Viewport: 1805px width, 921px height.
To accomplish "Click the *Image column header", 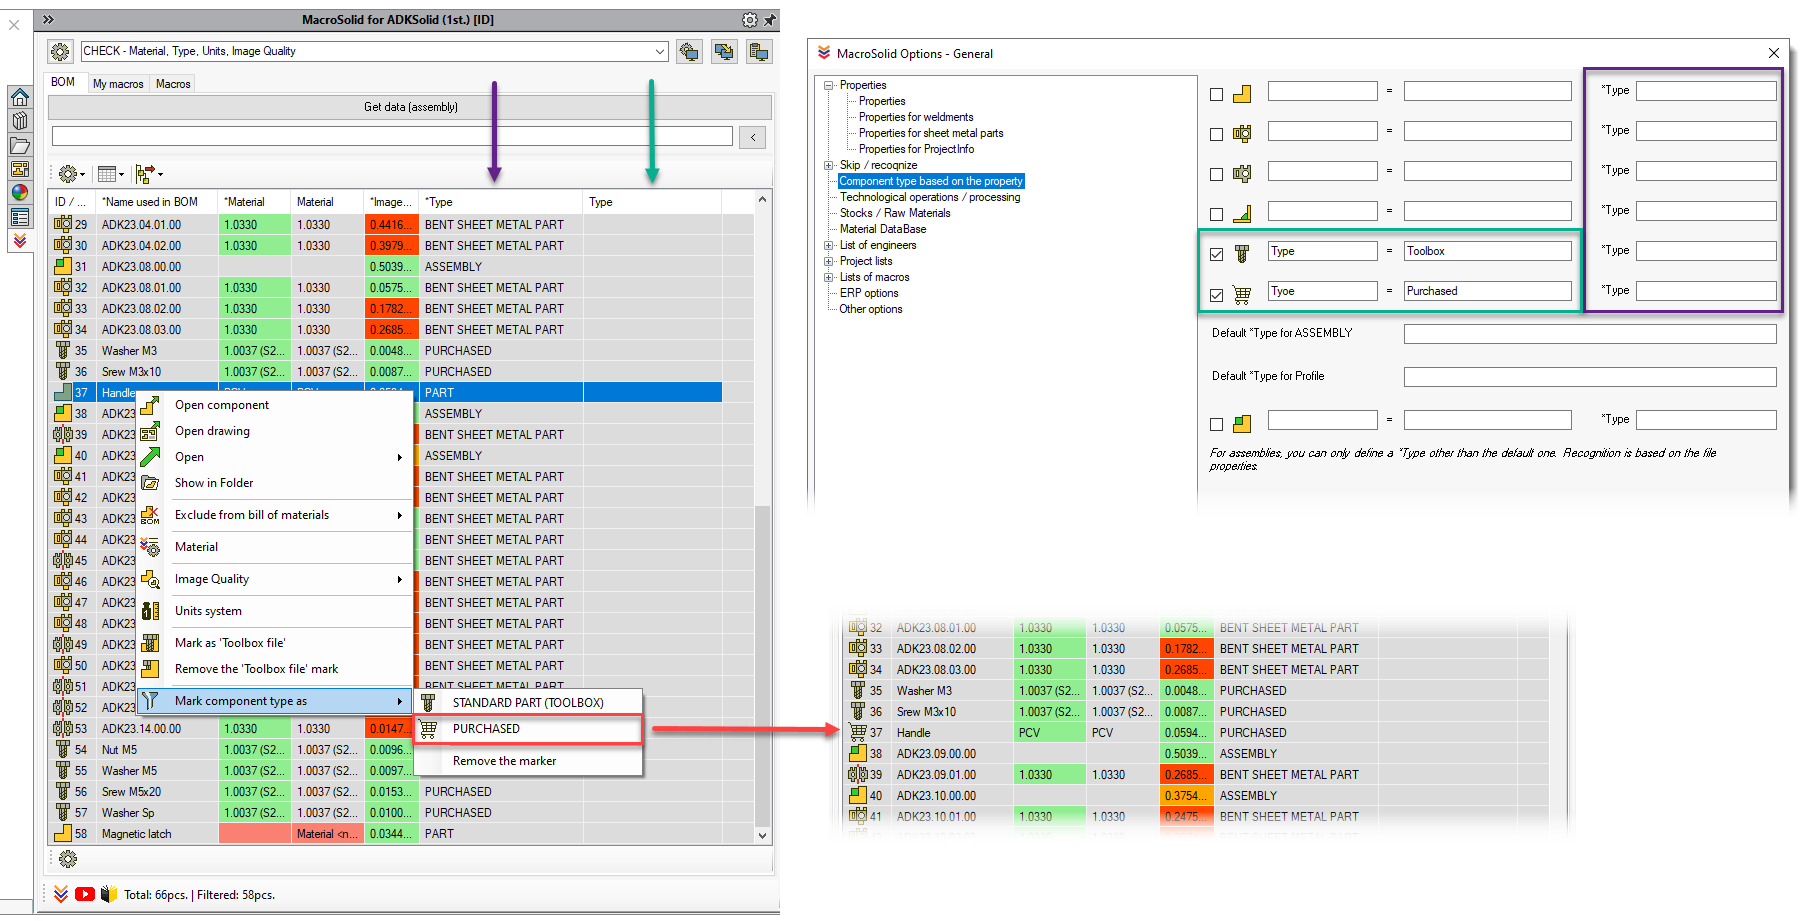I will point(392,202).
